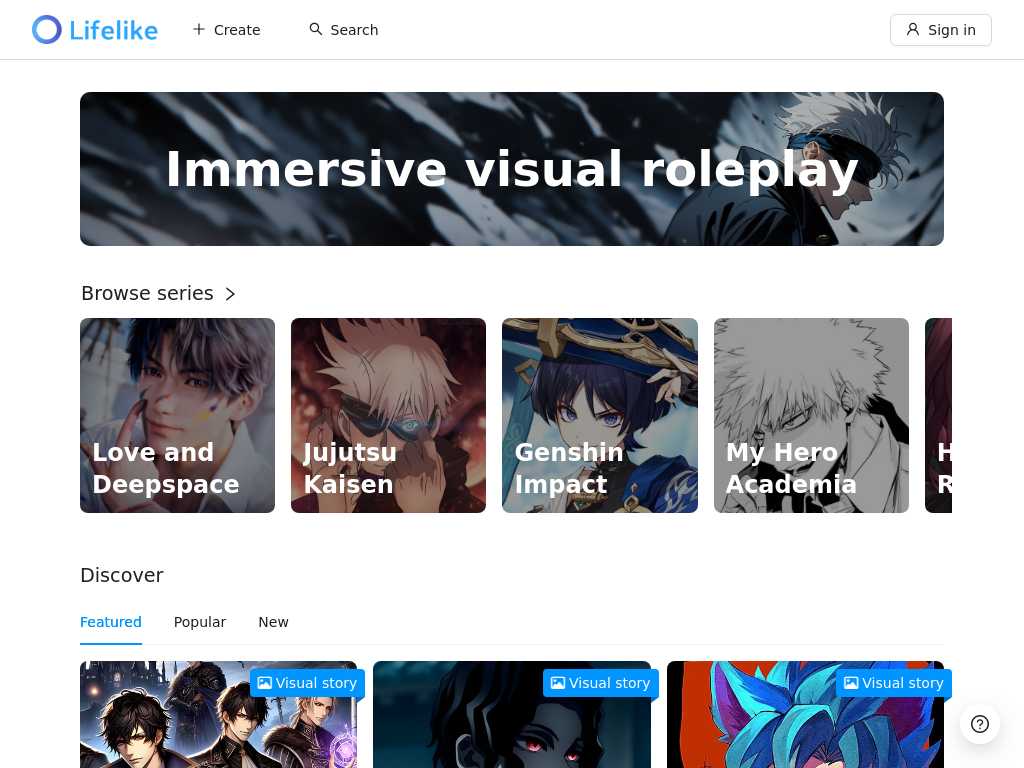Viewport: 1024px width, 768px height.
Task: Open the Search option in header
Action: point(344,30)
